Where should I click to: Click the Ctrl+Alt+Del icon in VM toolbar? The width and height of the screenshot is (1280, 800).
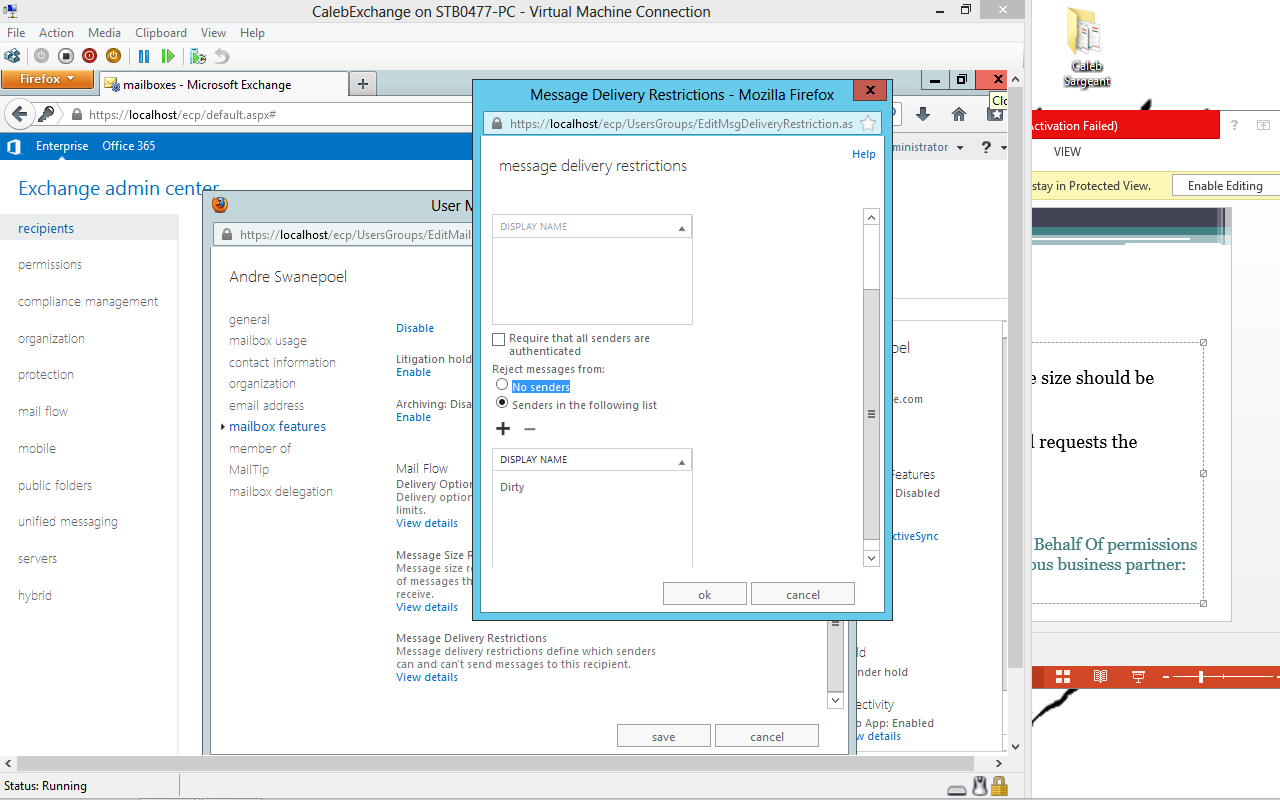point(12,56)
